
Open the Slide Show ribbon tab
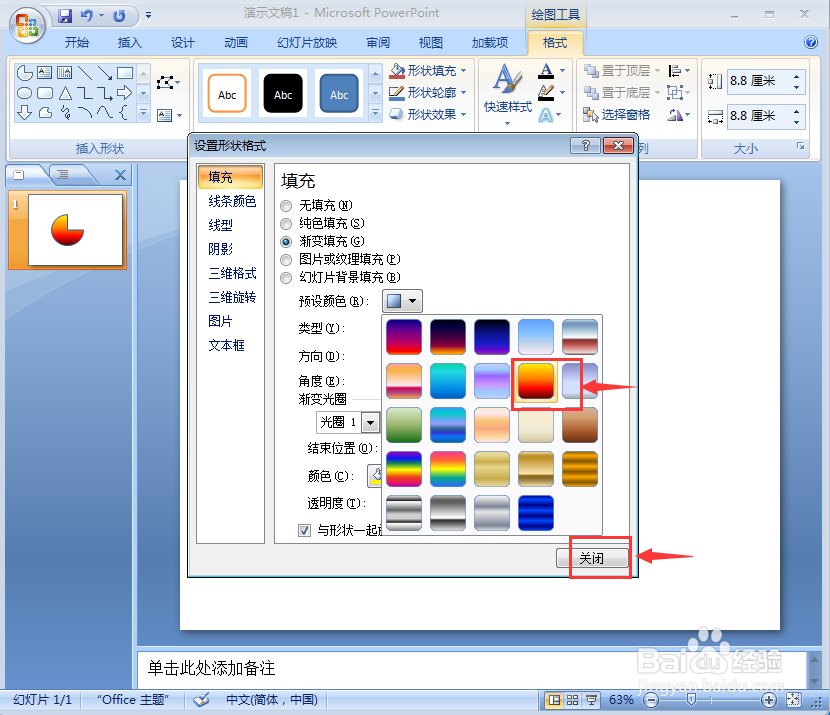point(307,42)
